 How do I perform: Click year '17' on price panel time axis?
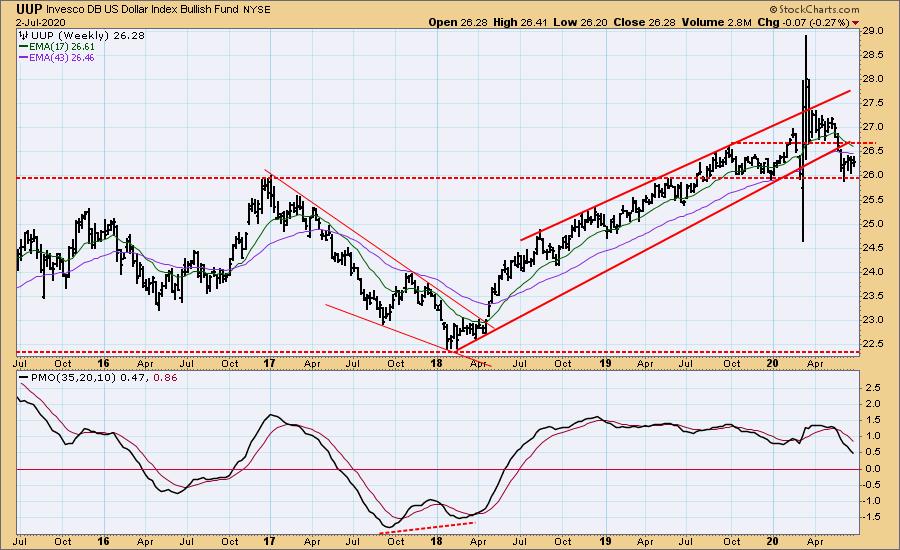(270, 363)
